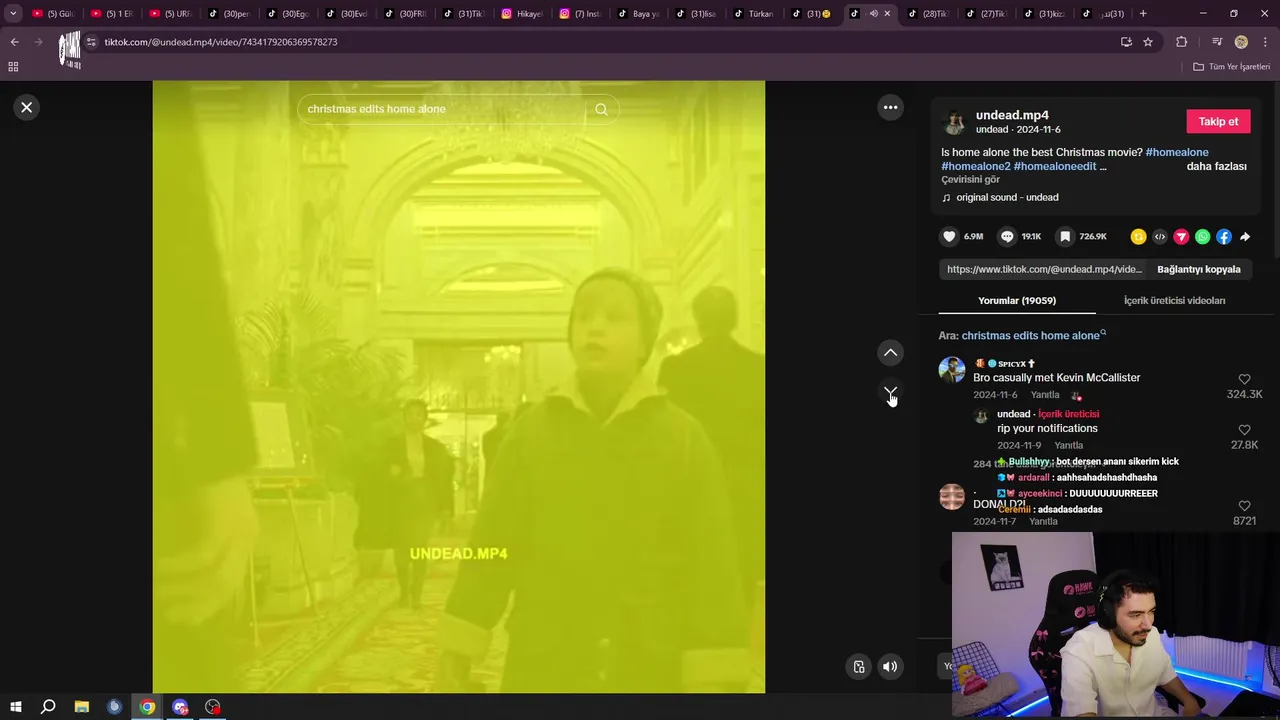Open the donald-style commenter avatar beside 'DONALD?!'

(952, 497)
